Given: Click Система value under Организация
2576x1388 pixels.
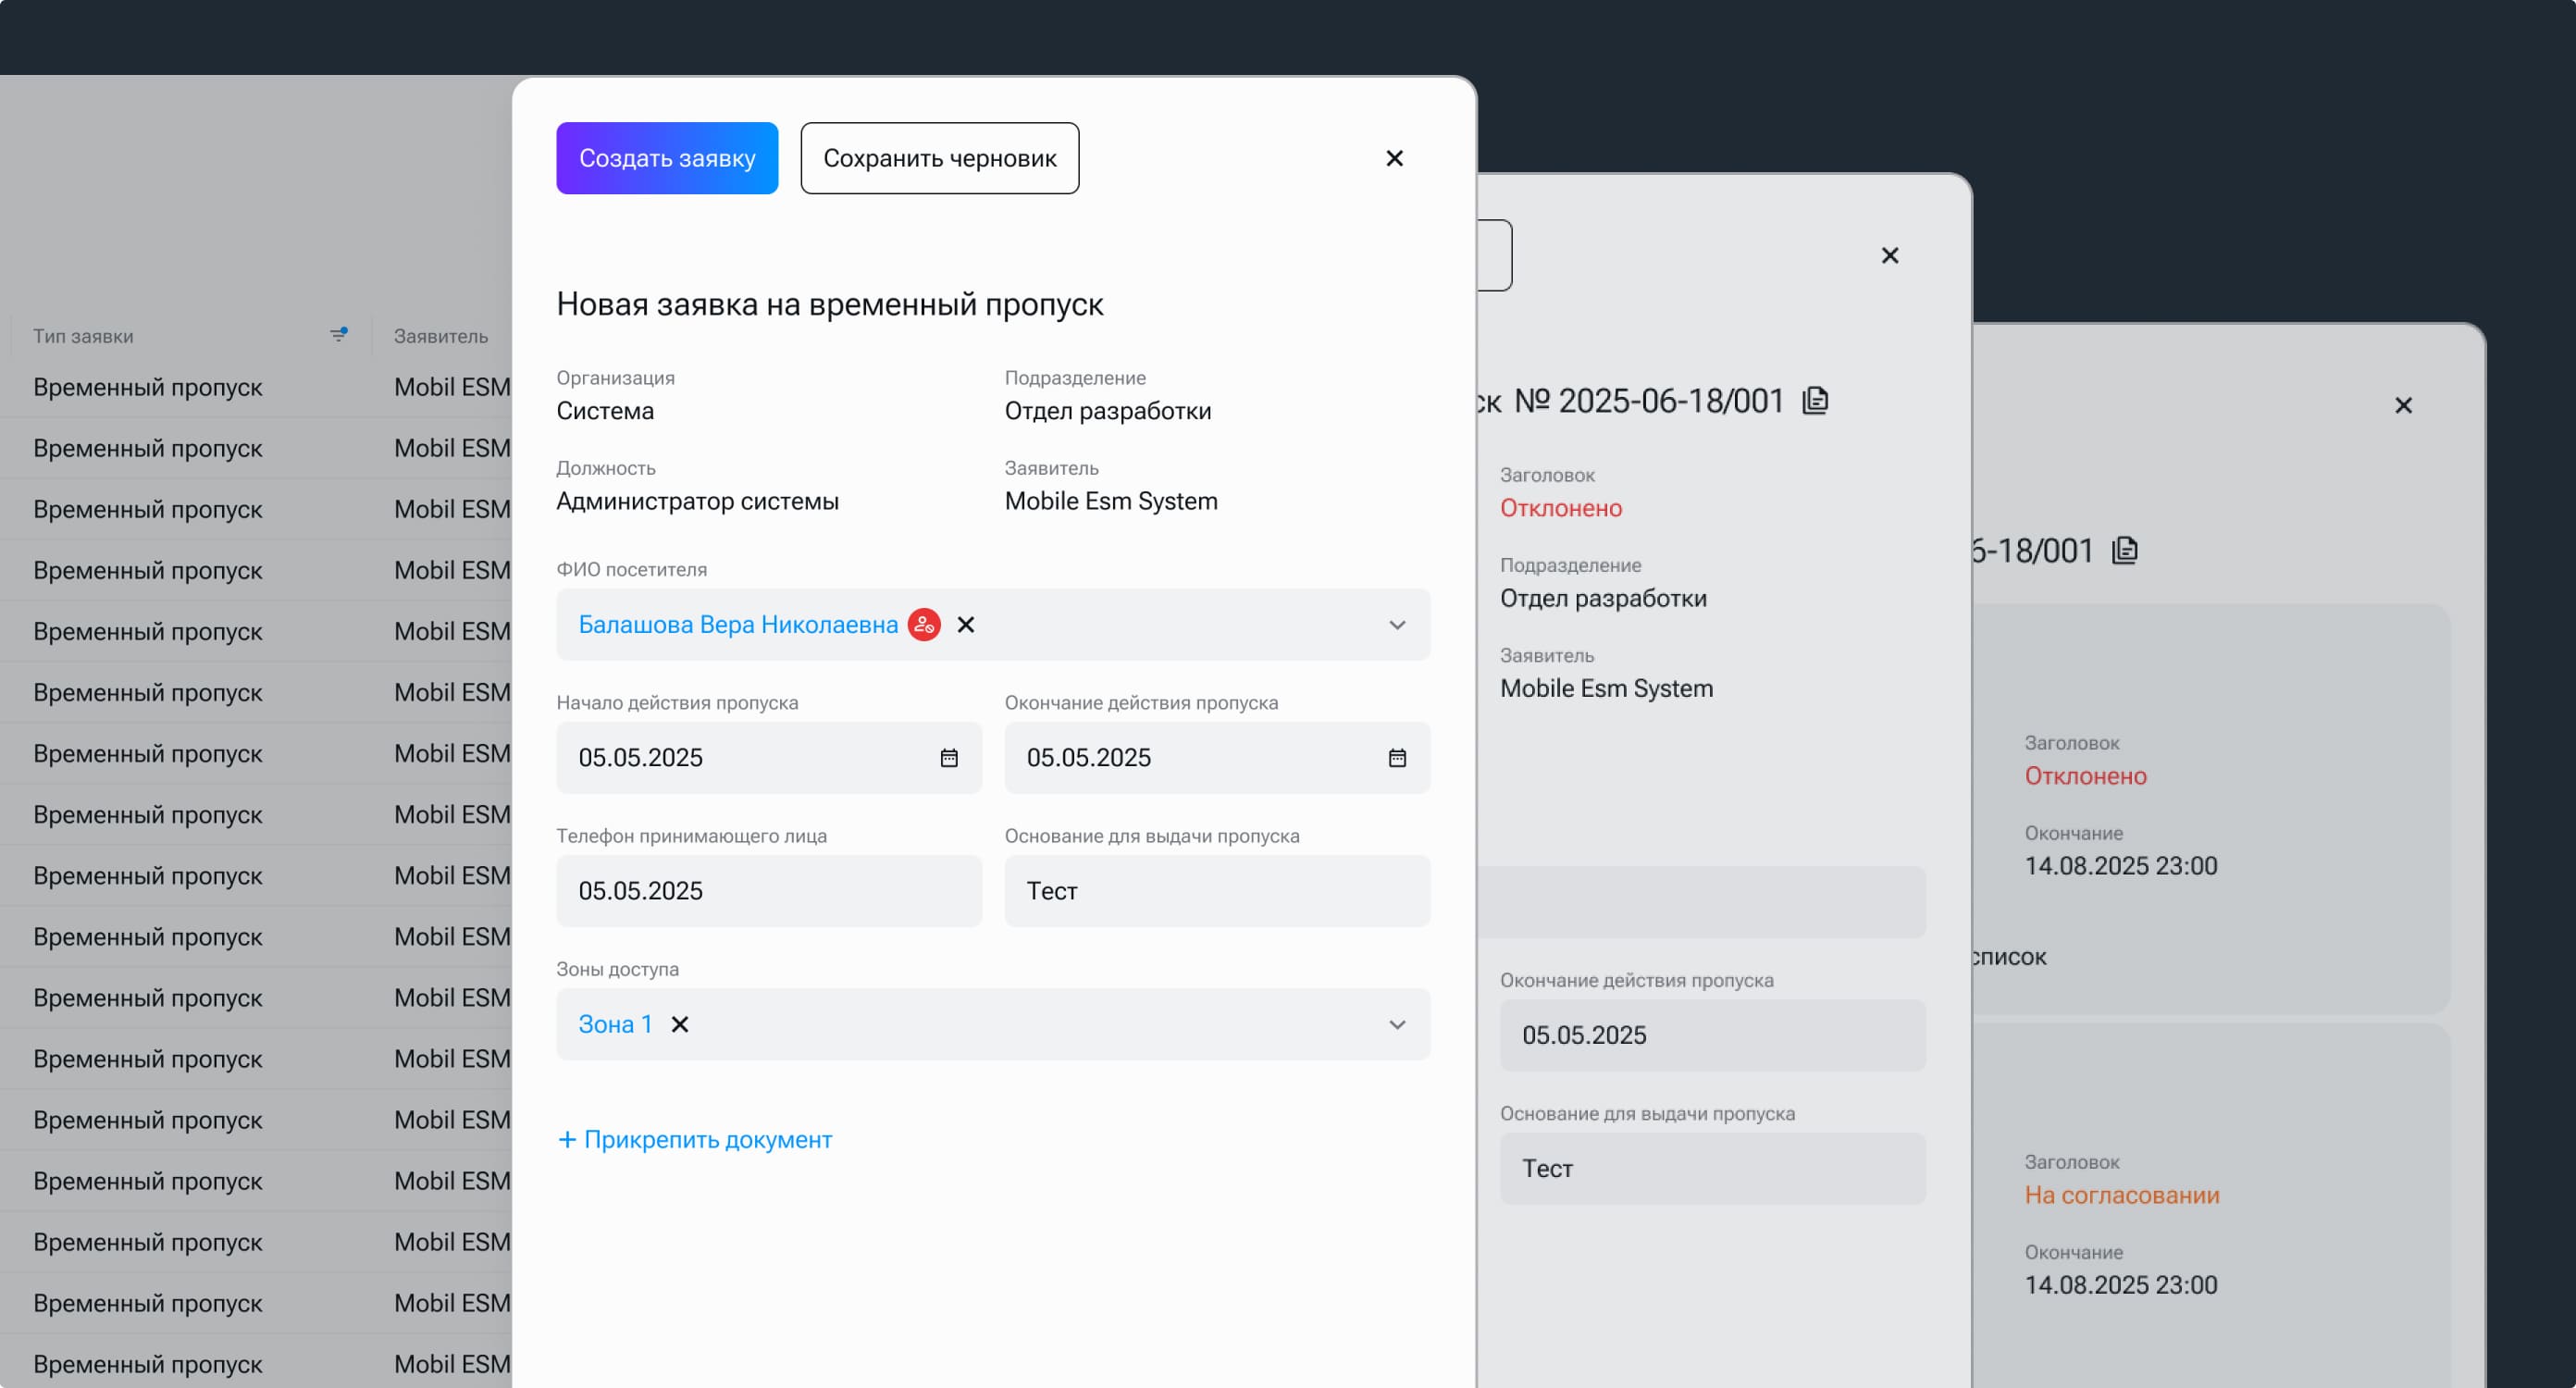Looking at the screenshot, I should click(x=605, y=411).
